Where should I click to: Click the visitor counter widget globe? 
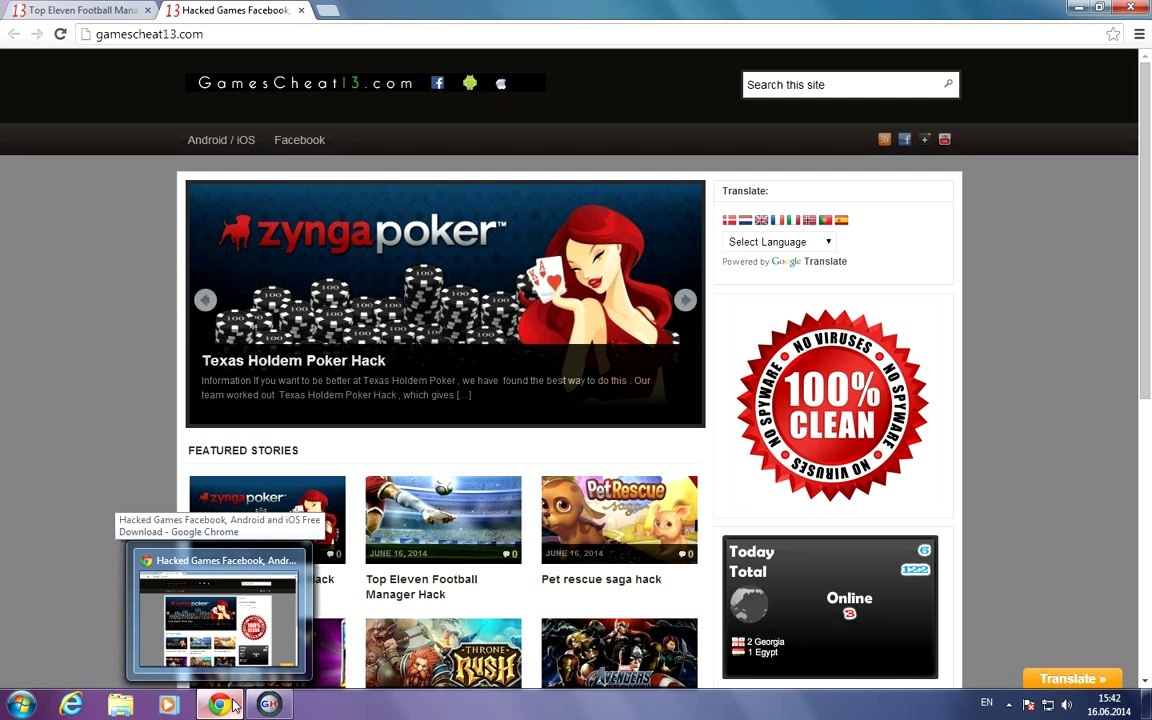point(749,605)
